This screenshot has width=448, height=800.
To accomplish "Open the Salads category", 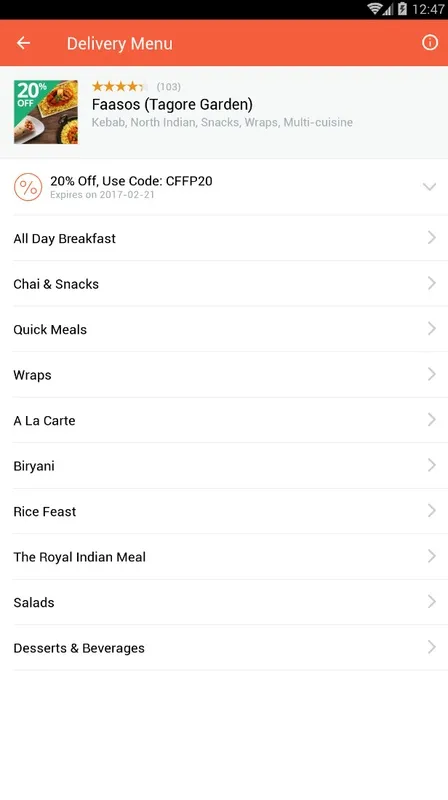I will pos(224,602).
